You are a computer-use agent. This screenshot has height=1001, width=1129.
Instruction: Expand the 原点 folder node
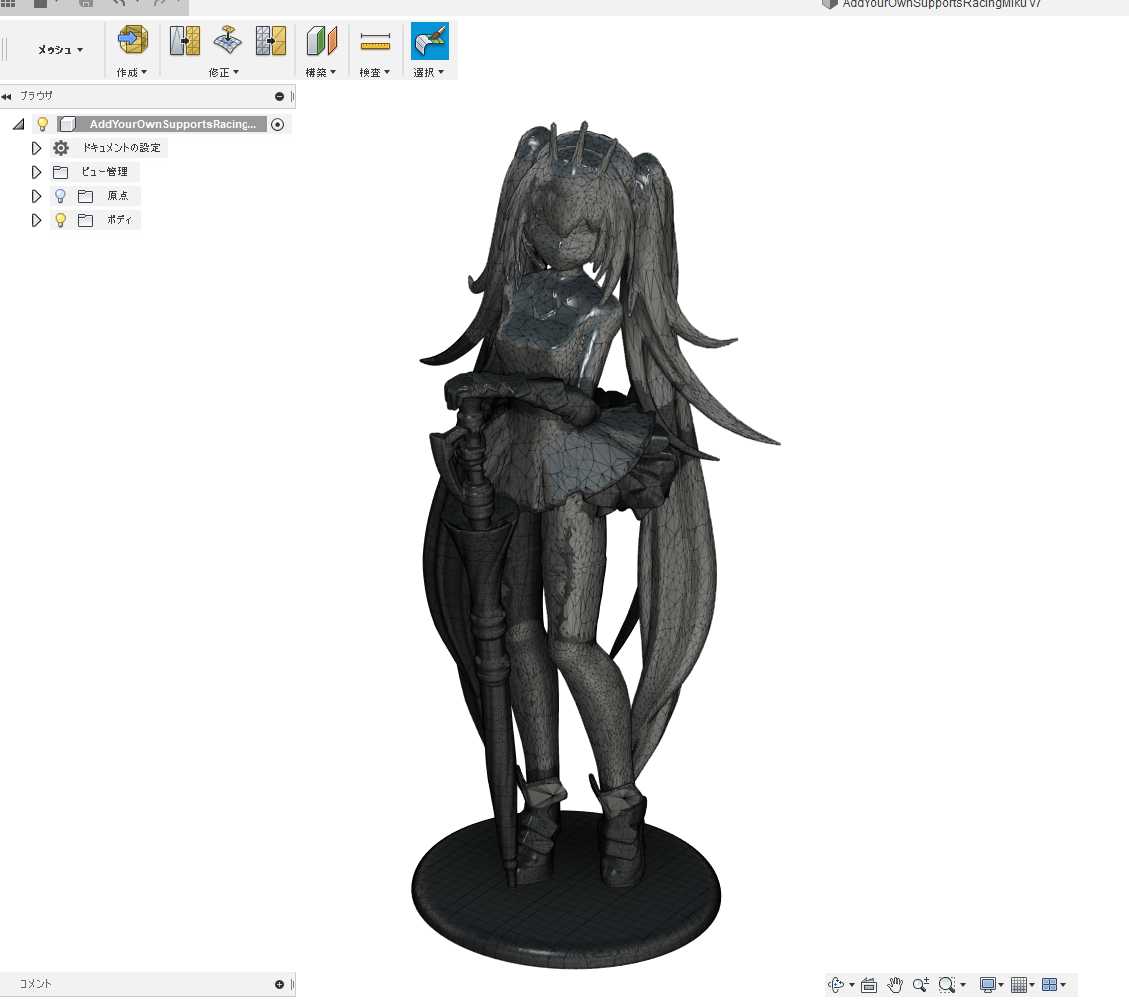click(36, 196)
